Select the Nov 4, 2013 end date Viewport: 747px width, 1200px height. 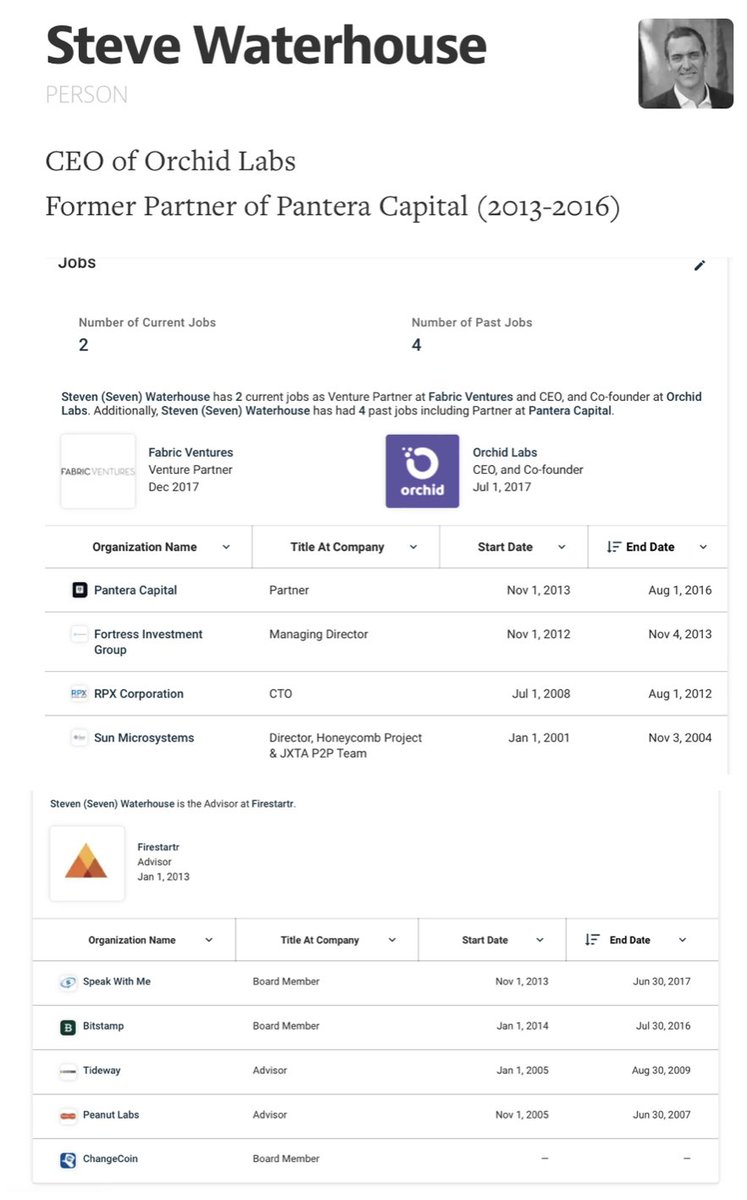[680, 634]
